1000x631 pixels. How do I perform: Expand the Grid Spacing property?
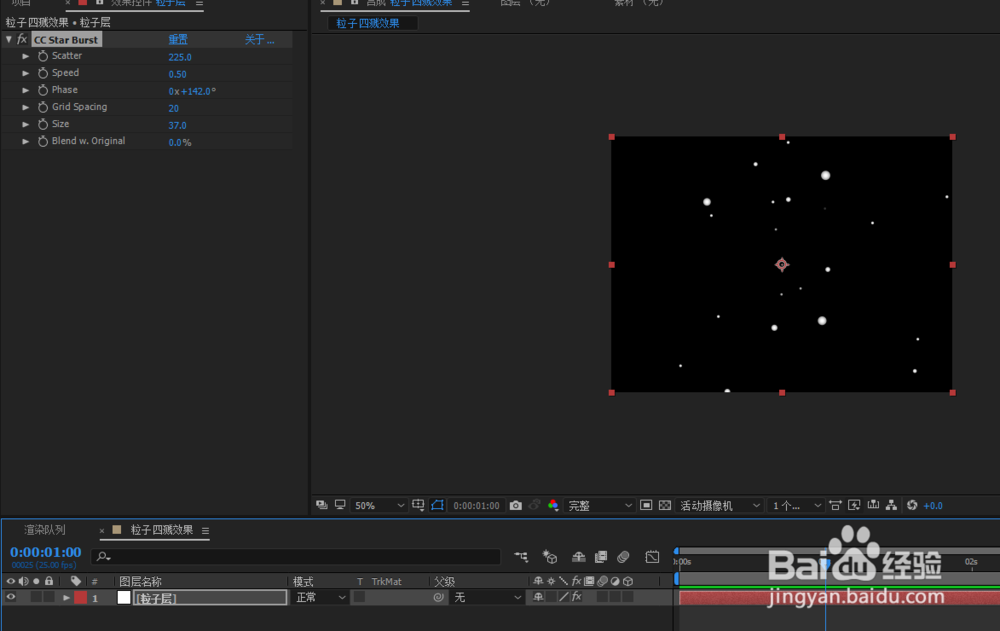click(26, 107)
